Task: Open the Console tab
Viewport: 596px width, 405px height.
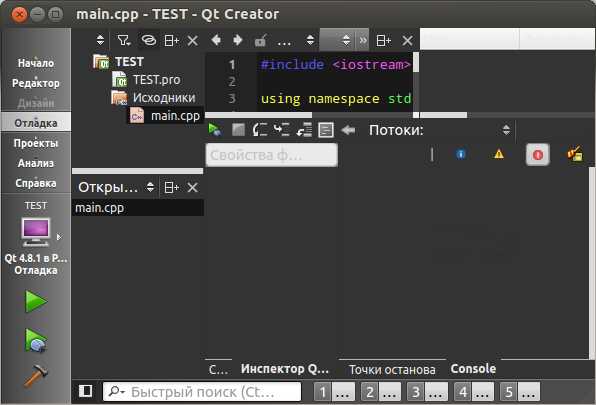Action: pos(473,369)
